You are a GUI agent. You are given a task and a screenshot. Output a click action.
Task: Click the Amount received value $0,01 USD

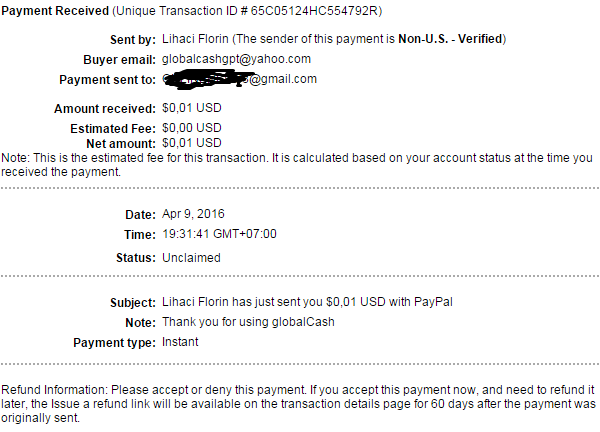[x=191, y=108]
